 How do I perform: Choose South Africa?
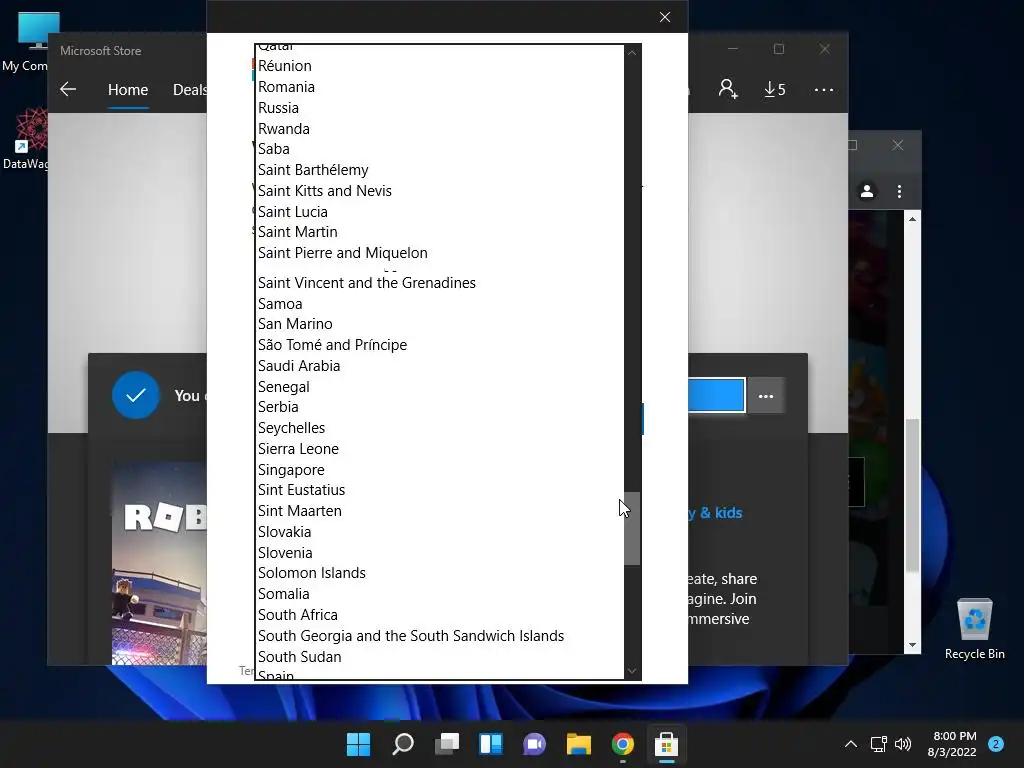click(x=439, y=615)
